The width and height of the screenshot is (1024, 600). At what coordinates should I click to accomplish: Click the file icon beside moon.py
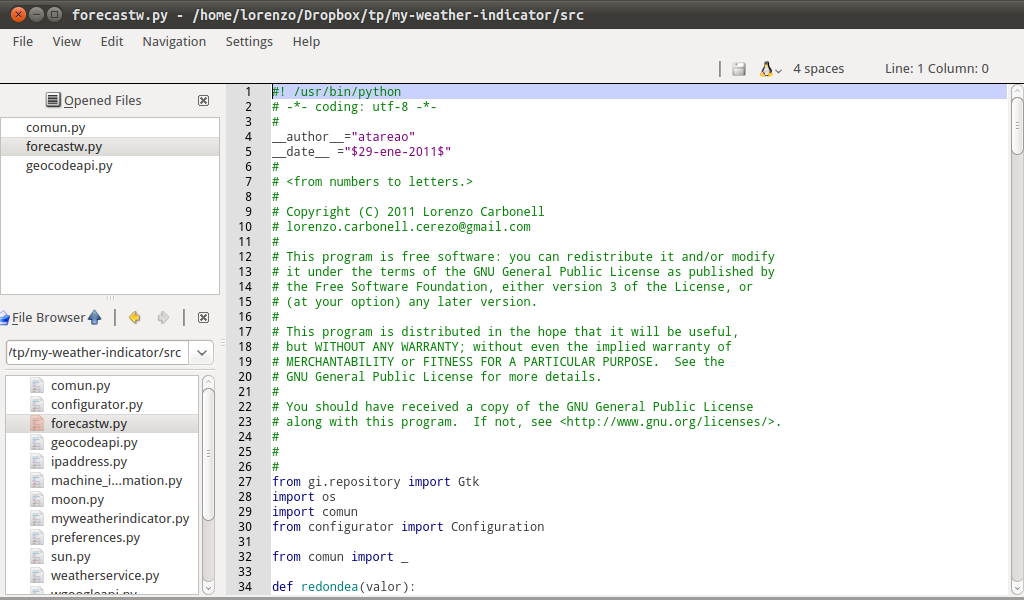pos(37,499)
